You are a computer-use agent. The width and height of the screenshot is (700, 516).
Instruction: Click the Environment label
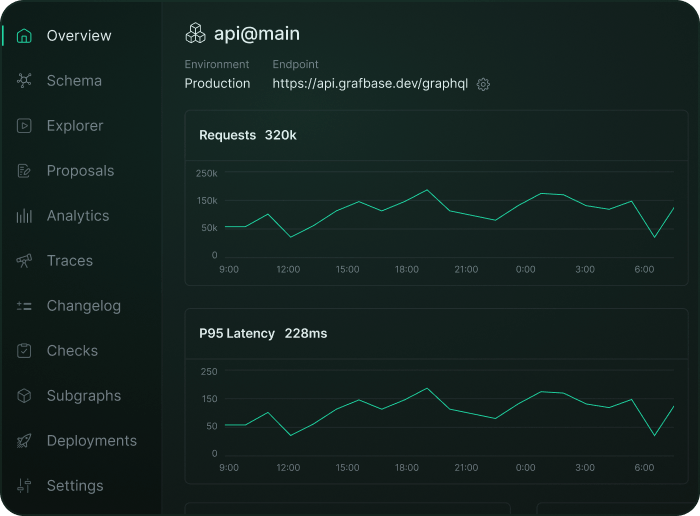tap(217, 64)
